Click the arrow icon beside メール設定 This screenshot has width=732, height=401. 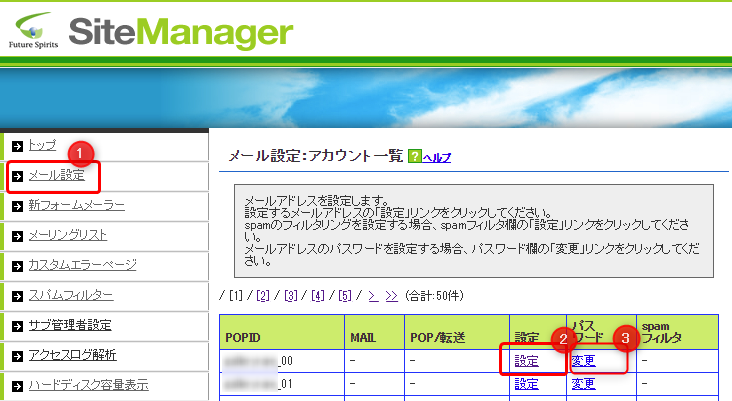17,176
